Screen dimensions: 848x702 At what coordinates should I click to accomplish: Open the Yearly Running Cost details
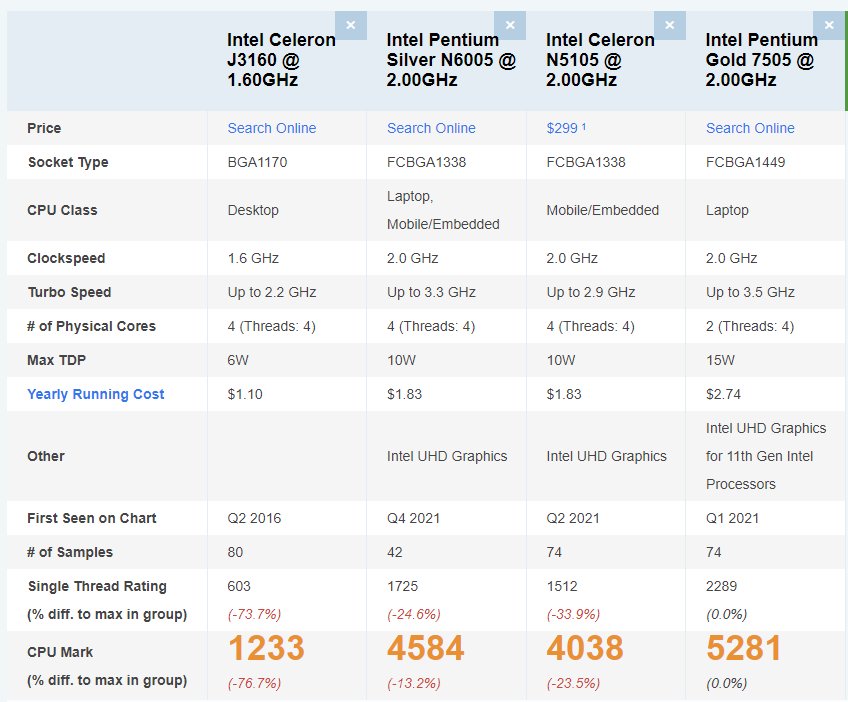[x=95, y=394]
